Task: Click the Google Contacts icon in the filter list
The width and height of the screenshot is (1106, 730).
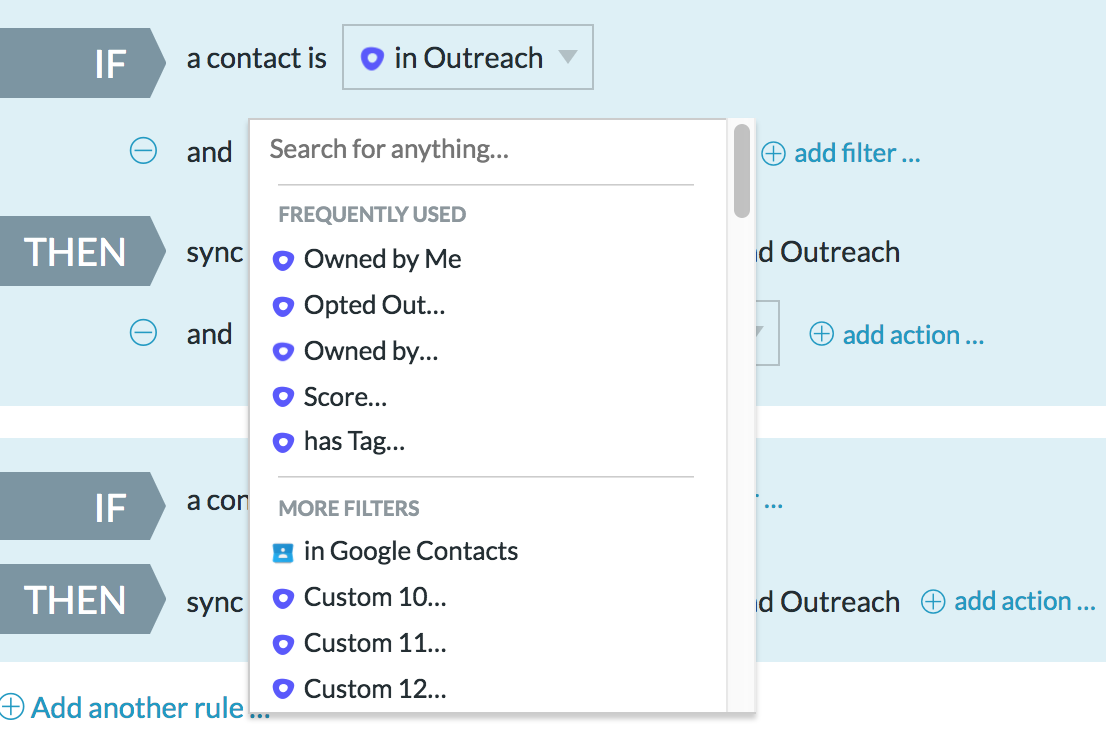Action: [283, 553]
